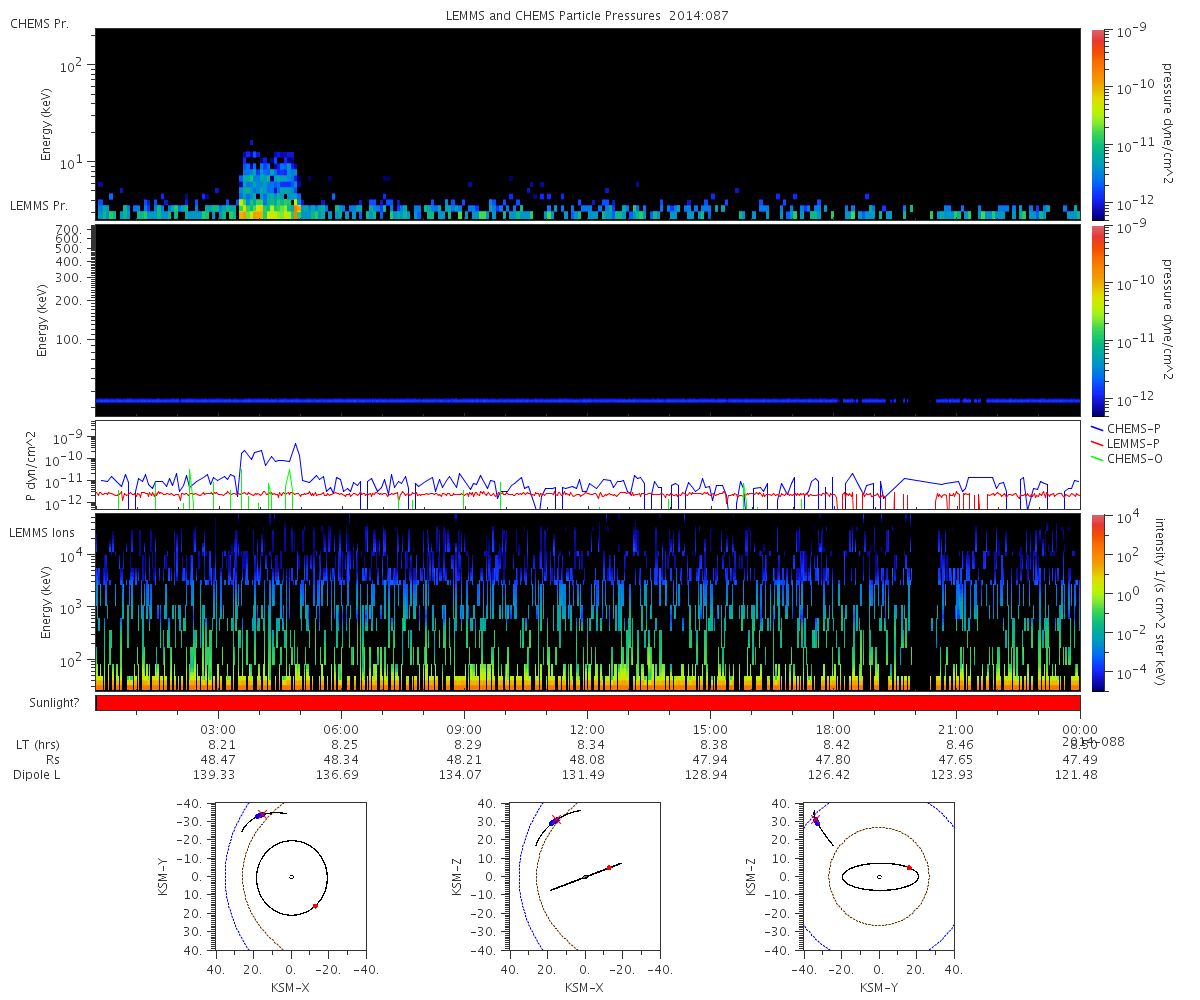Click the CHEMS-O legend entry

click(x=1127, y=458)
